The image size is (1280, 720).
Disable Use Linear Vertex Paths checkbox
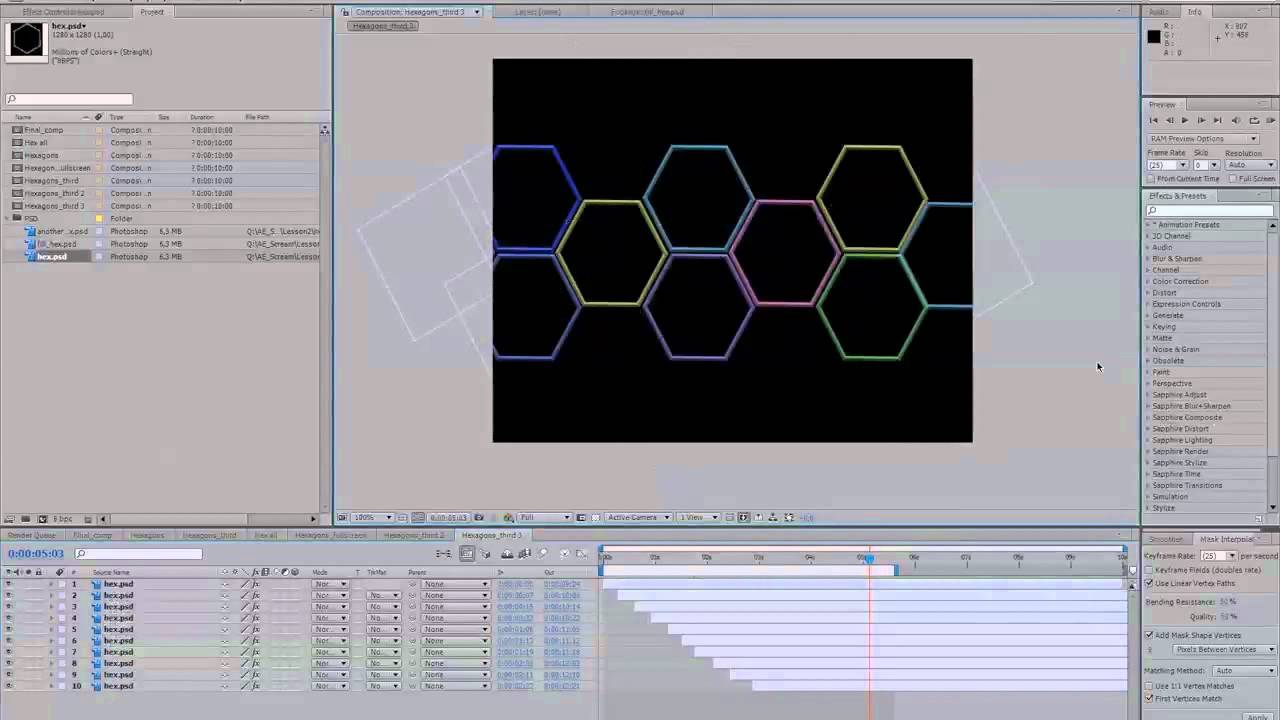(1149, 583)
